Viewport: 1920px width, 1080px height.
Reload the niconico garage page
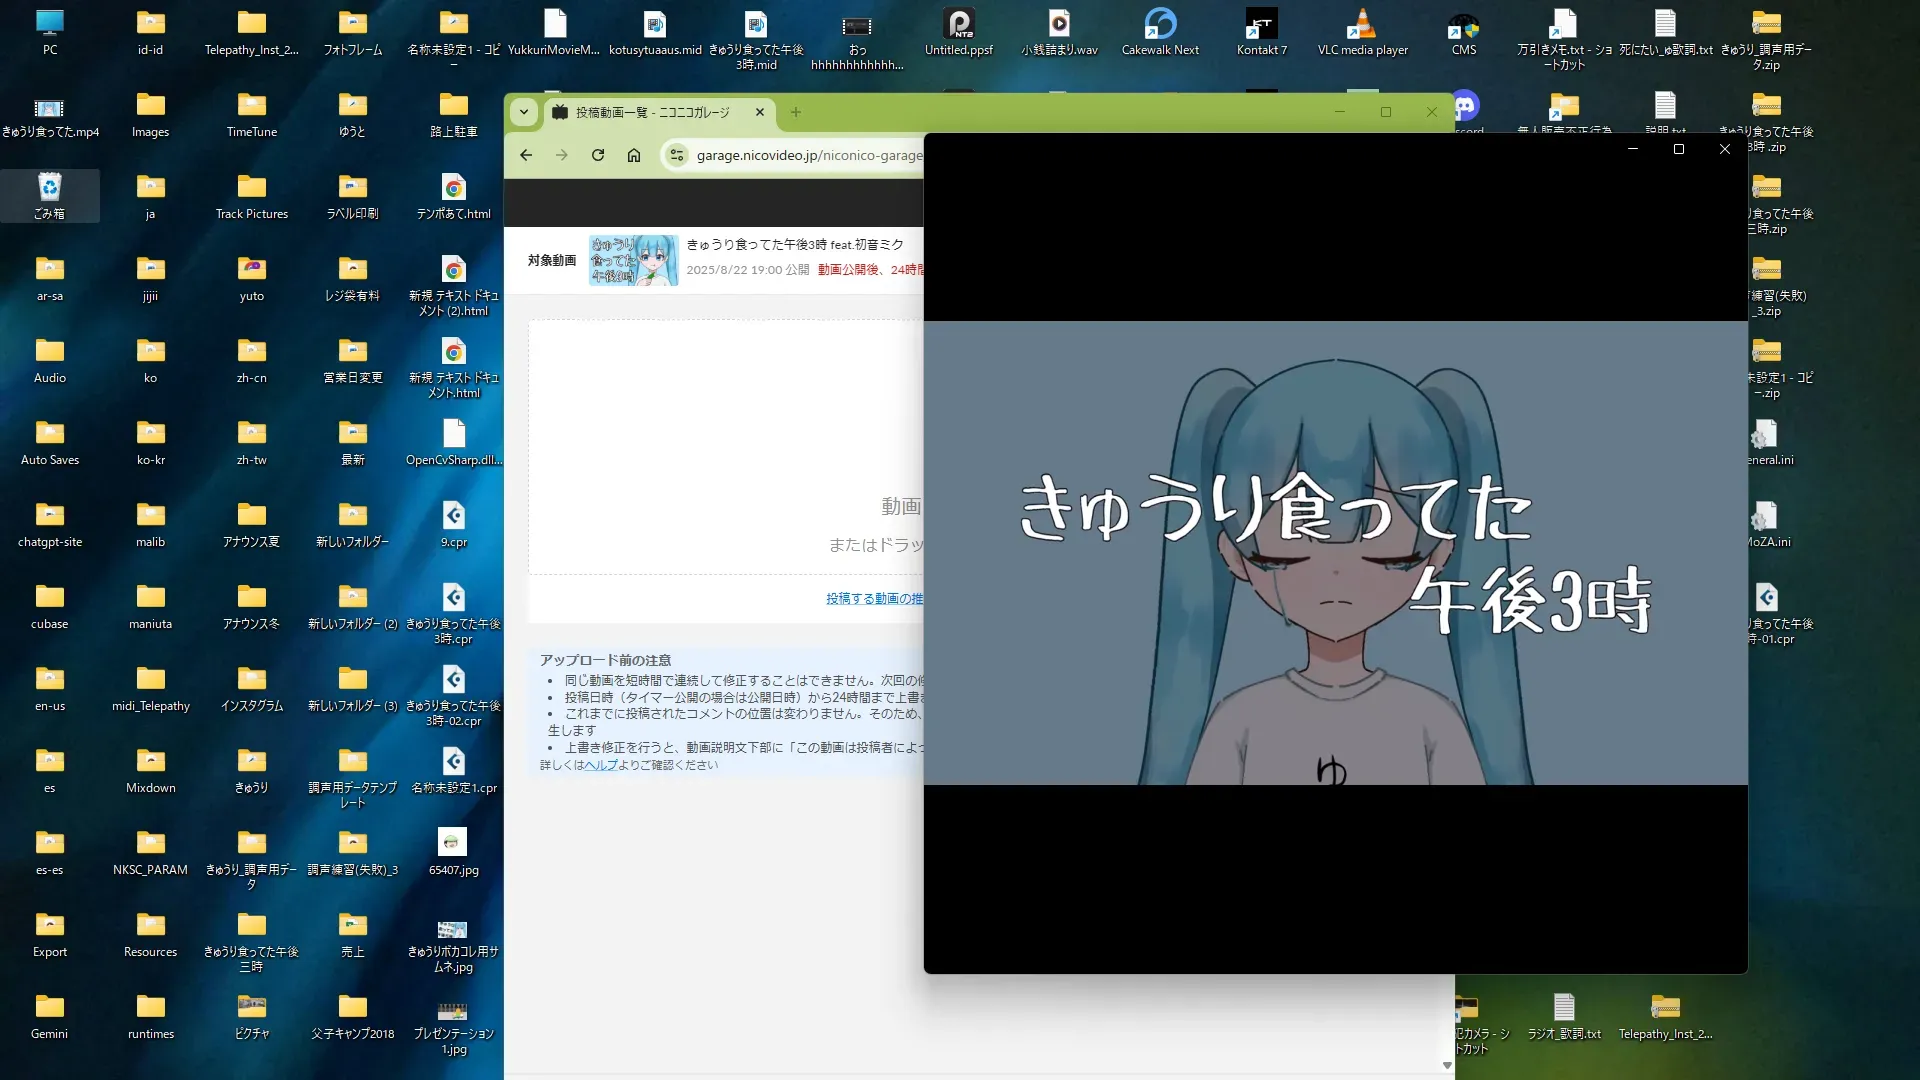click(x=598, y=155)
